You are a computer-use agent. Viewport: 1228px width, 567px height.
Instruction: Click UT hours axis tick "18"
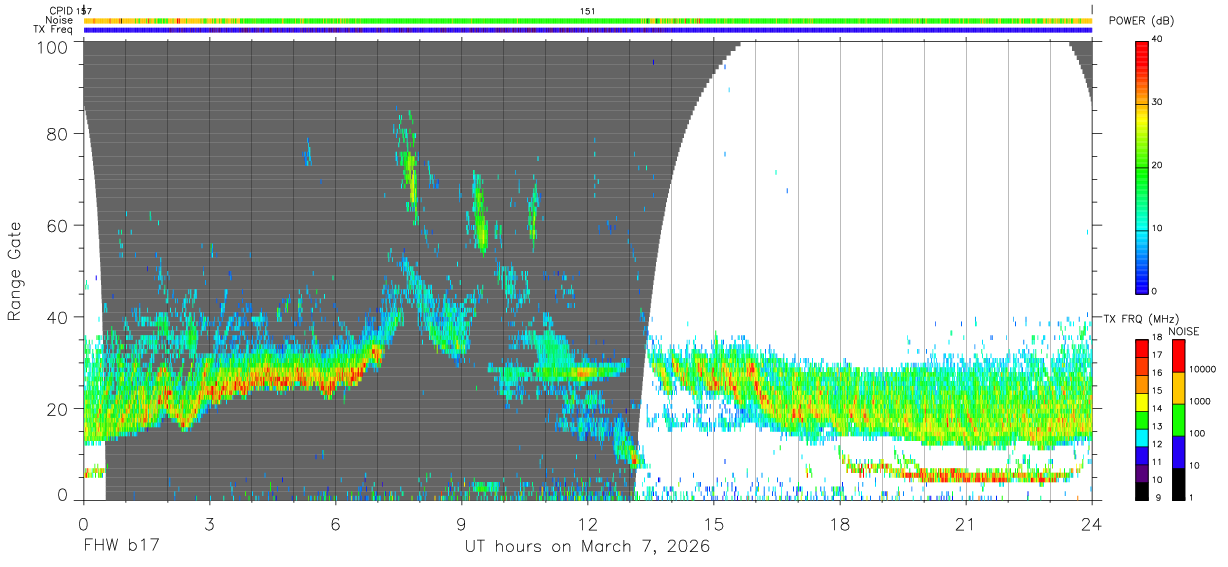pyautogui.click(x=840, y=525)
